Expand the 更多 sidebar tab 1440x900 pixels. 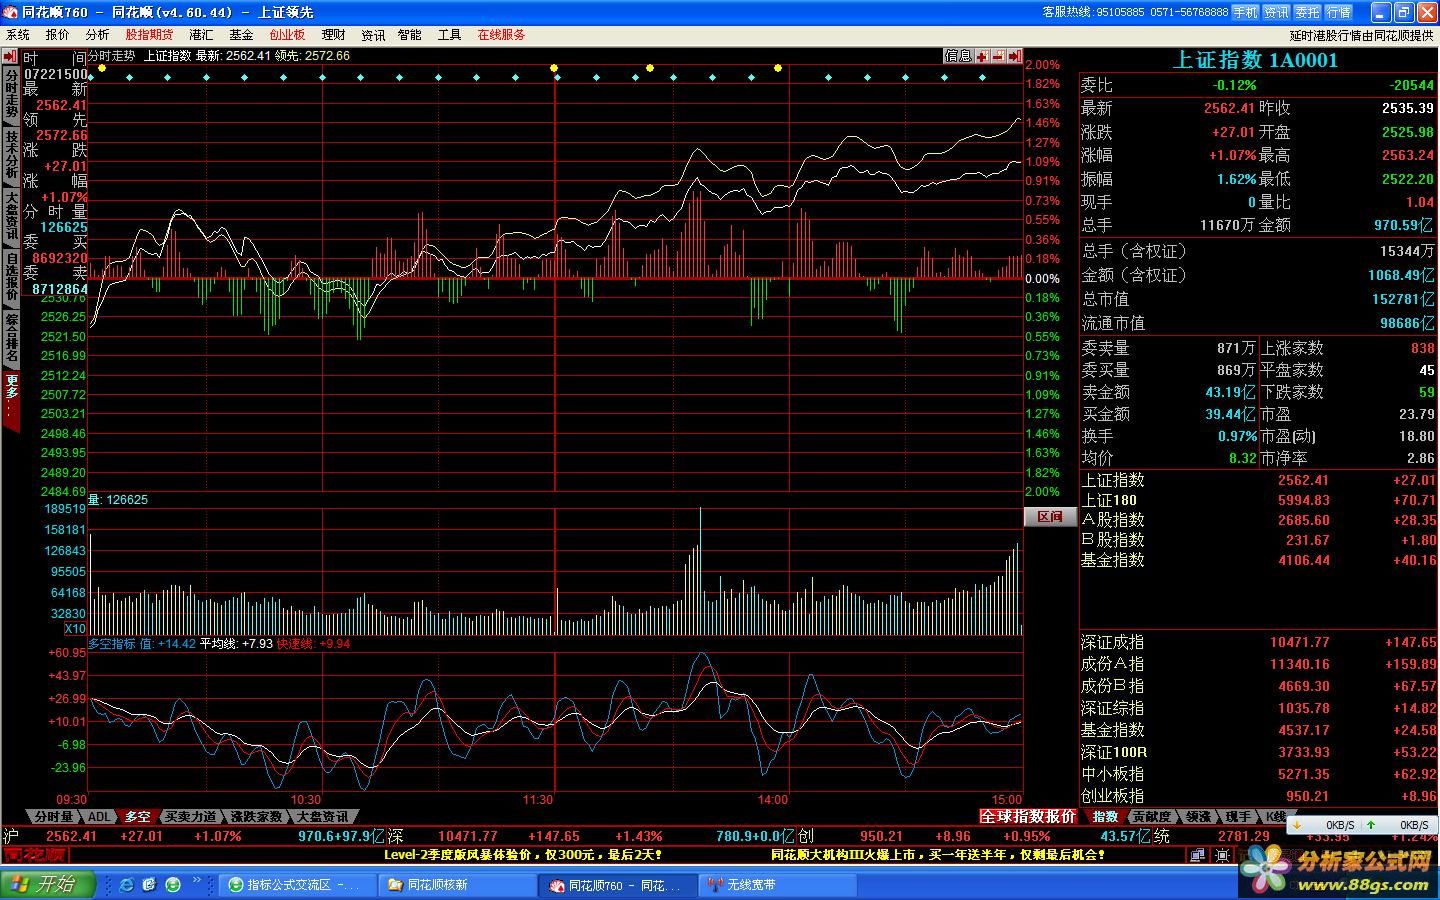10,400
